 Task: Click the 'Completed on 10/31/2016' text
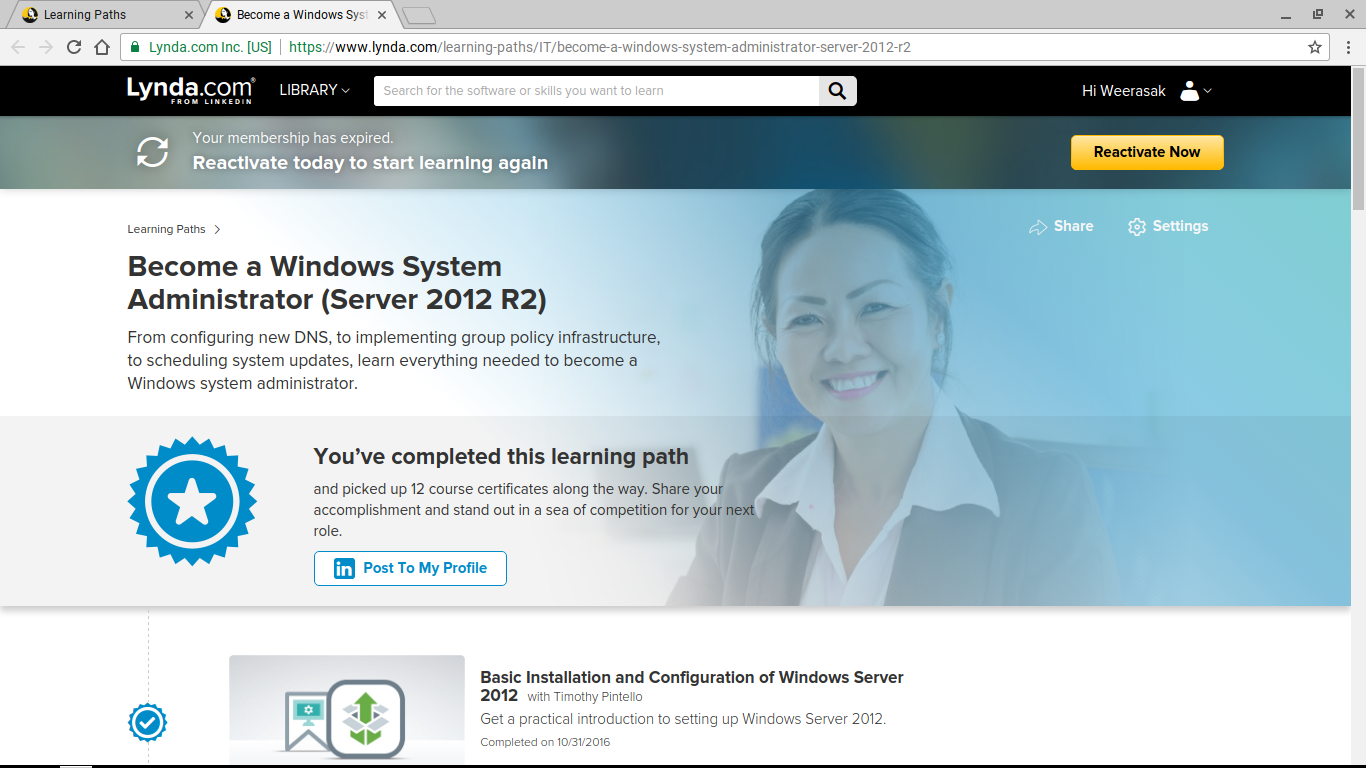tap(545, 742)
